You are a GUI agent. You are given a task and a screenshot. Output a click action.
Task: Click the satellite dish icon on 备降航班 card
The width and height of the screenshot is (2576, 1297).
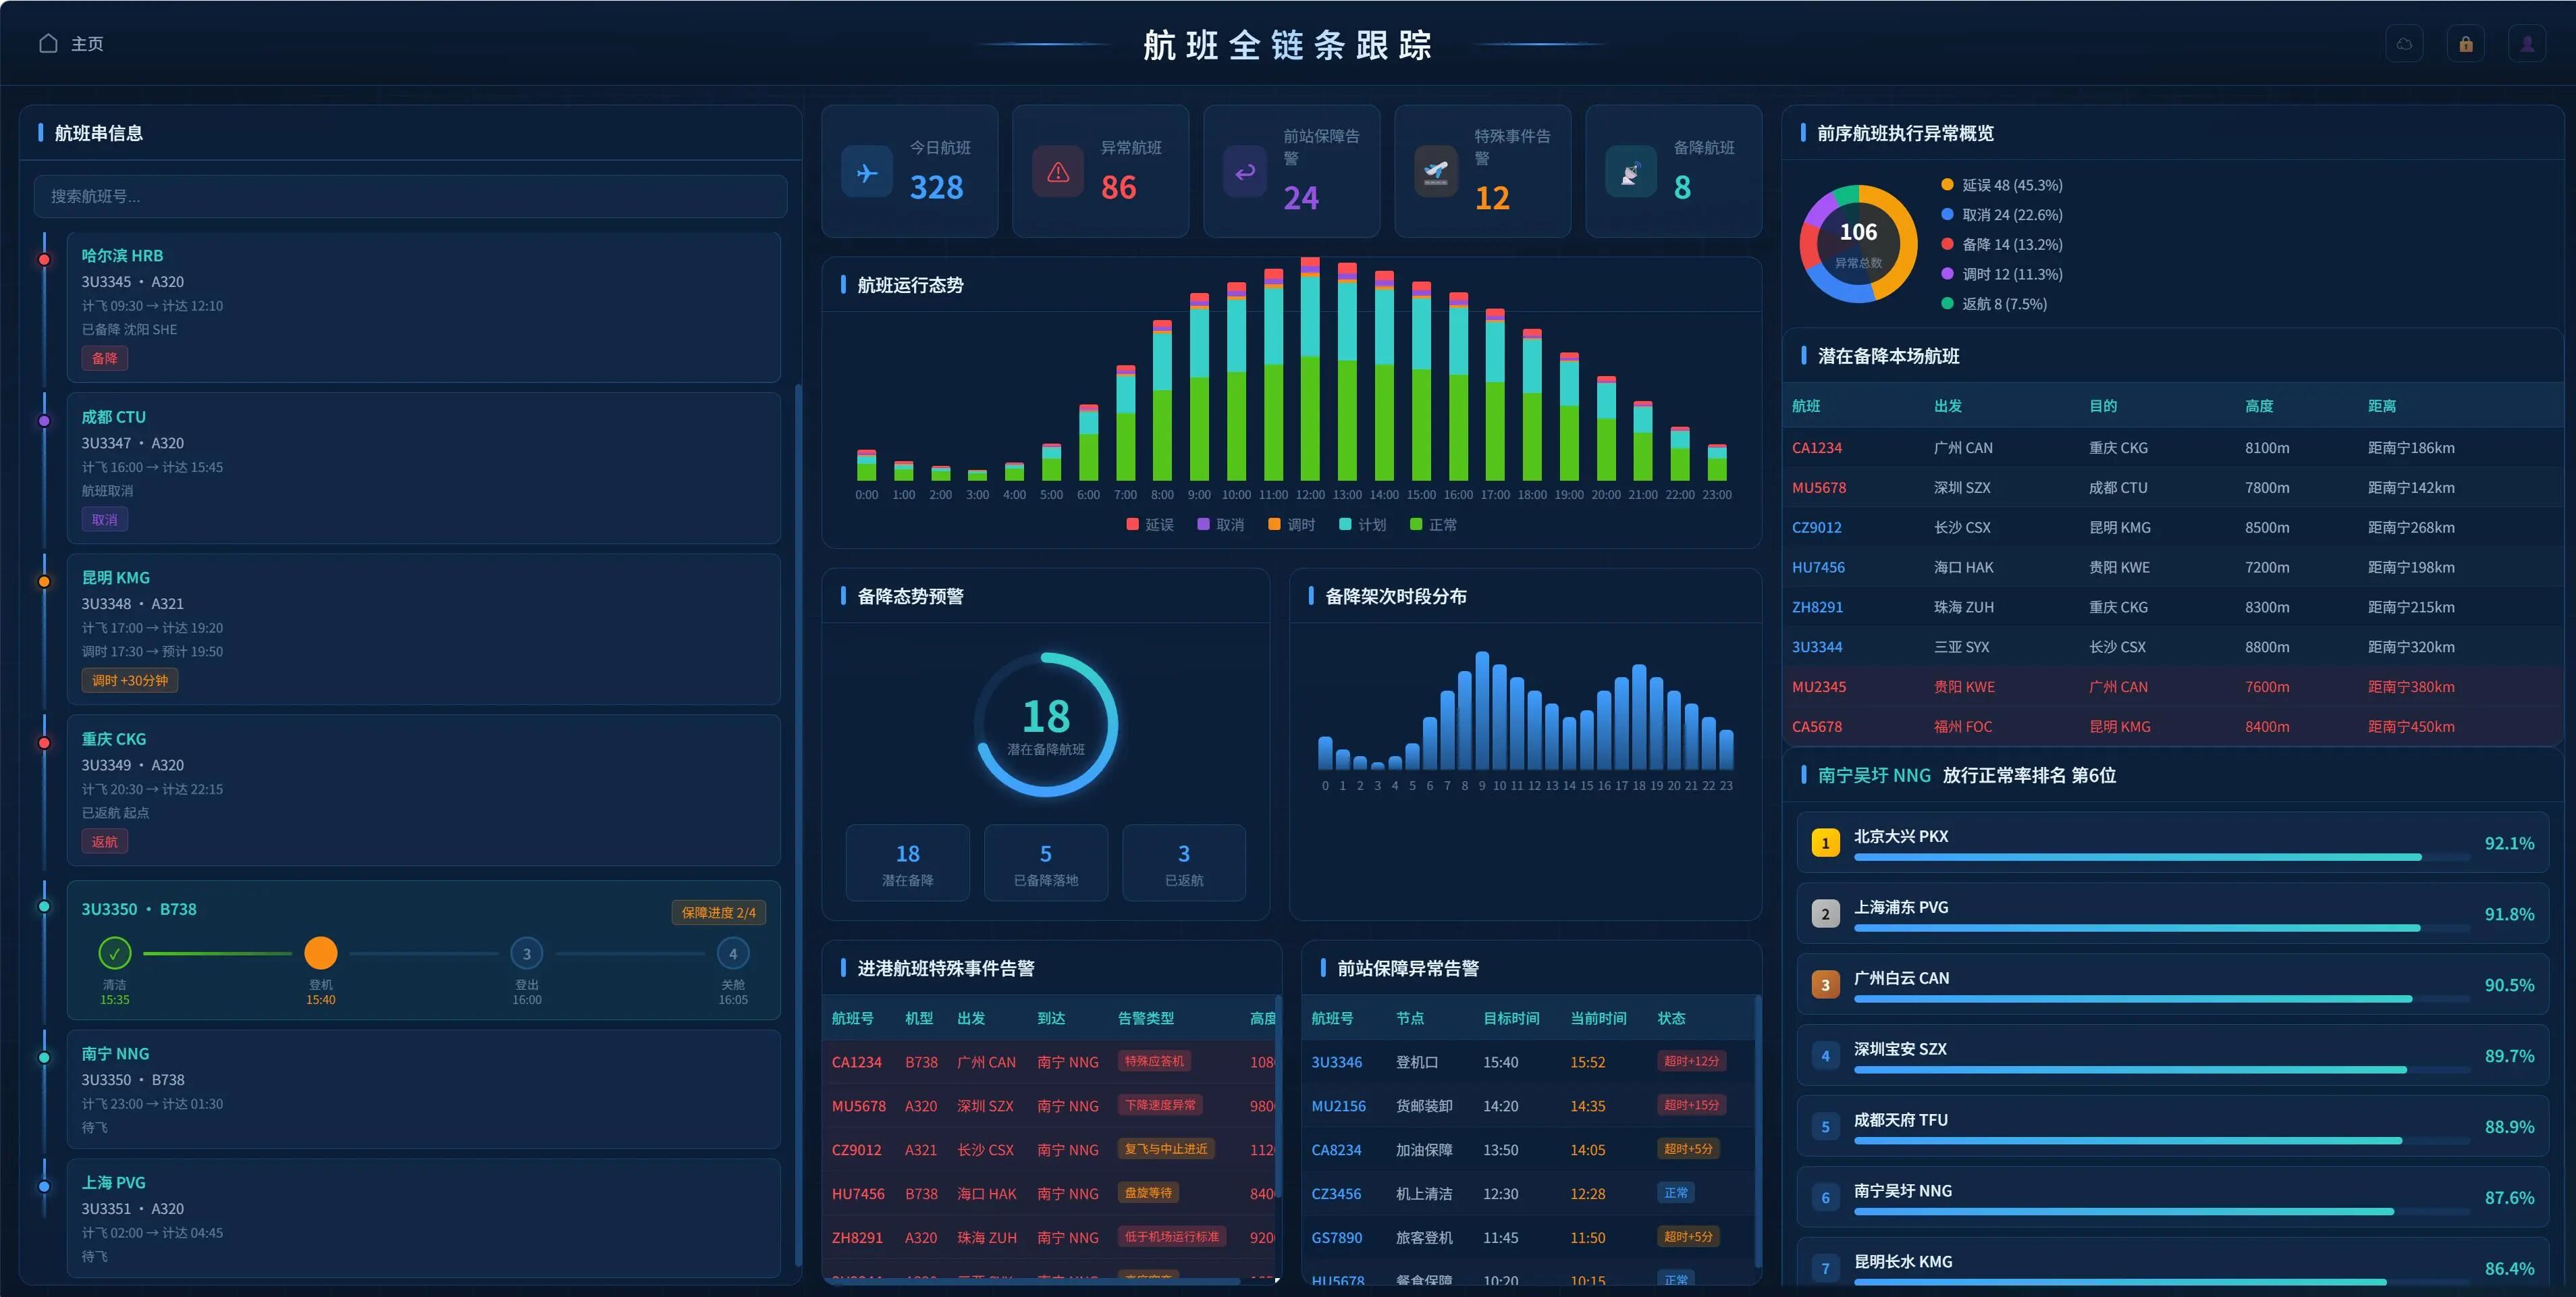[x=1631, y=172]
